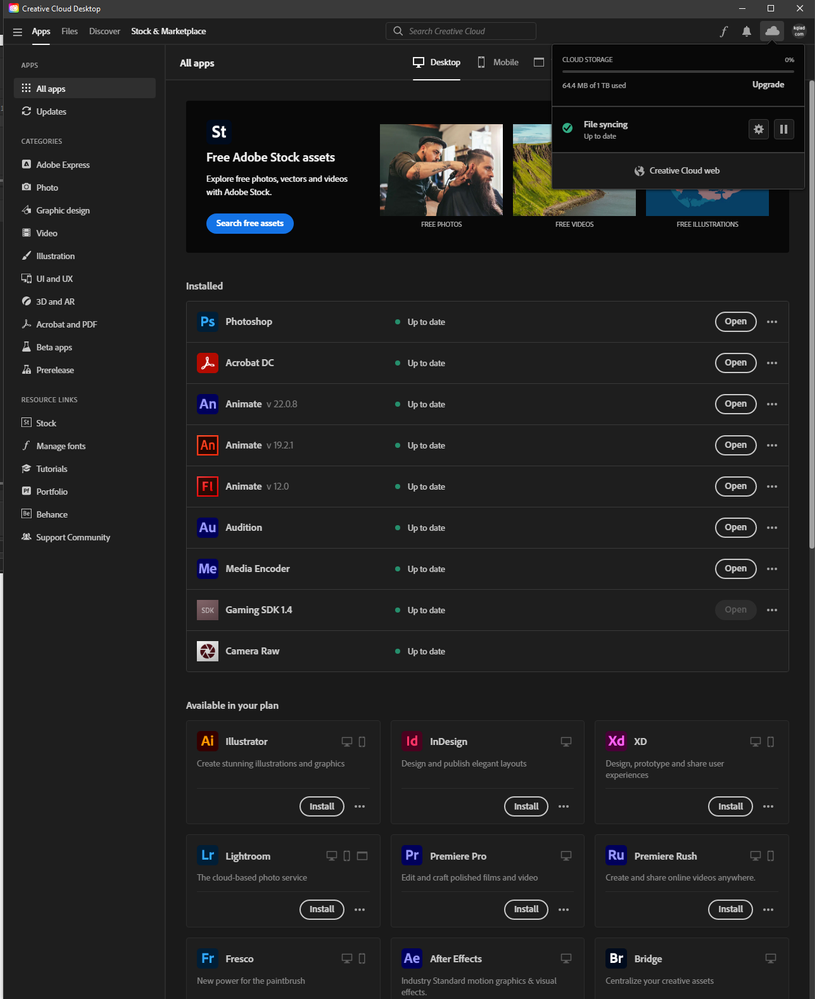815x999 pixels.
Task: Click the Flash Animate v 12.0 icon
Action: 207,486
